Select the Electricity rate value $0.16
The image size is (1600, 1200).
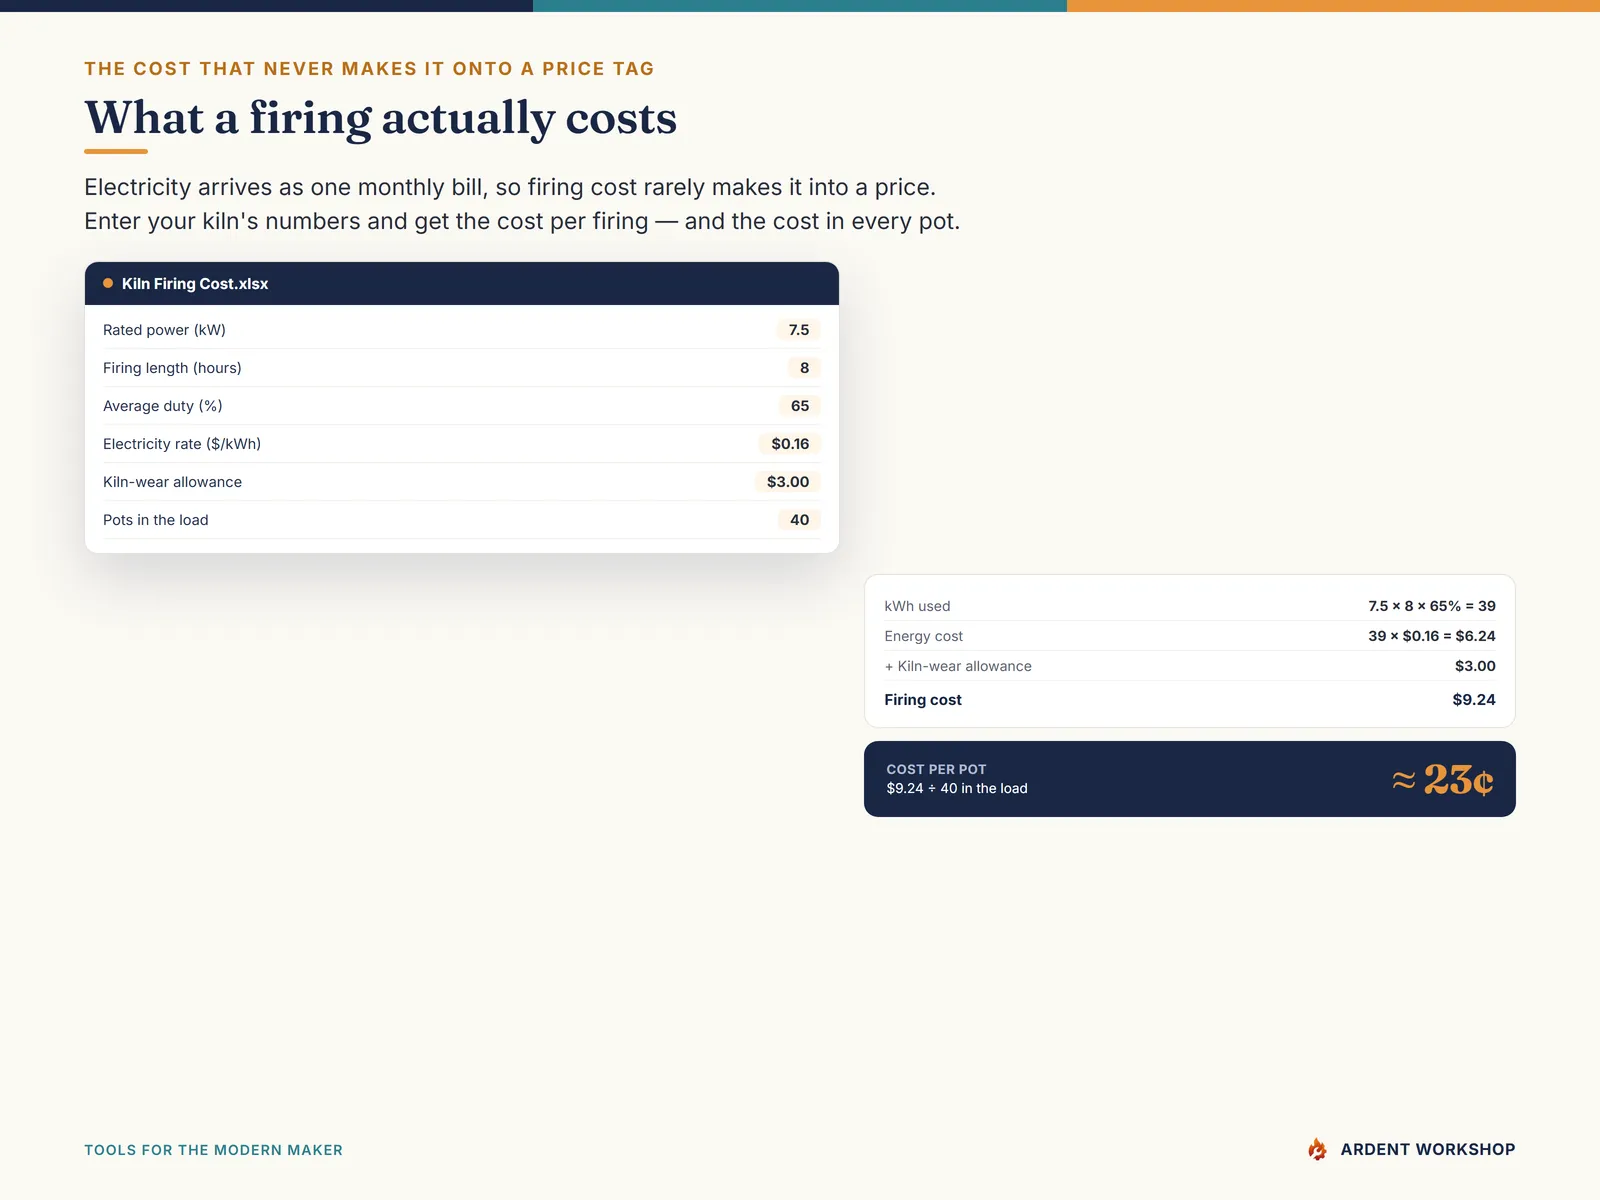coord(790,444)
